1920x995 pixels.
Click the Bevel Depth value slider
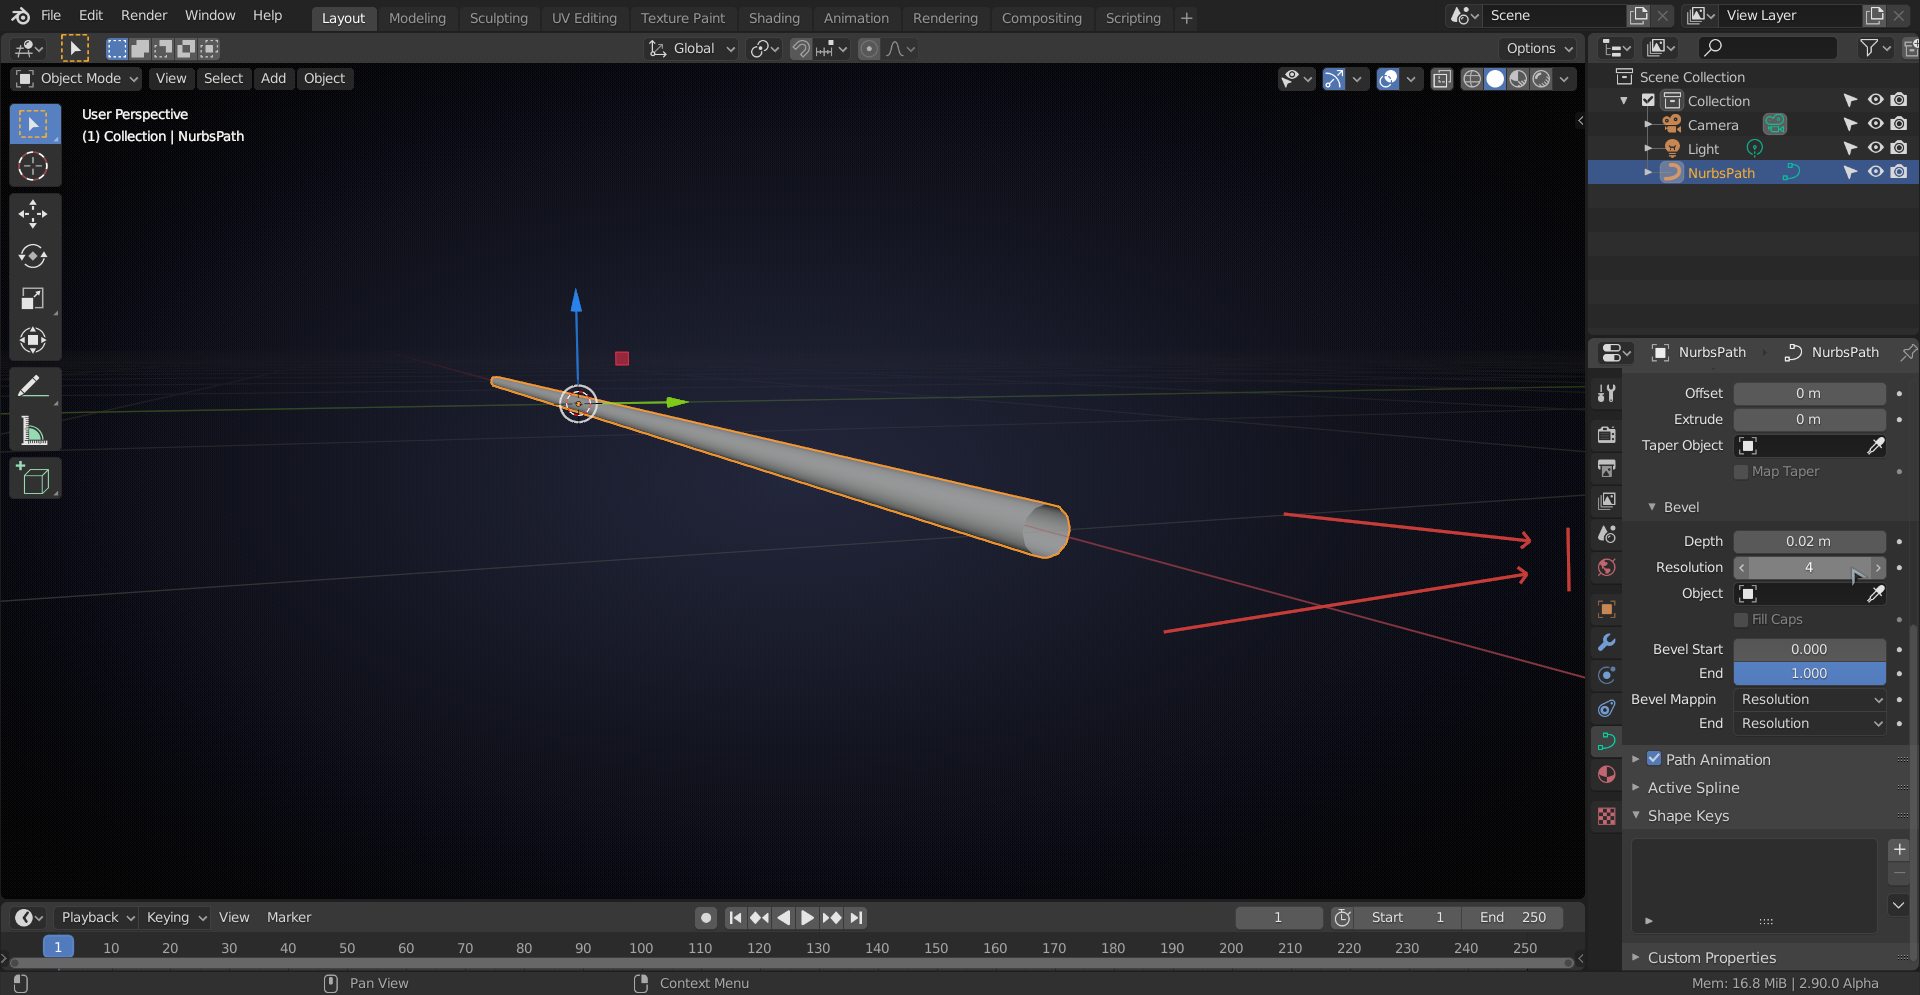pyautogui.click(x=1808, y=540)
